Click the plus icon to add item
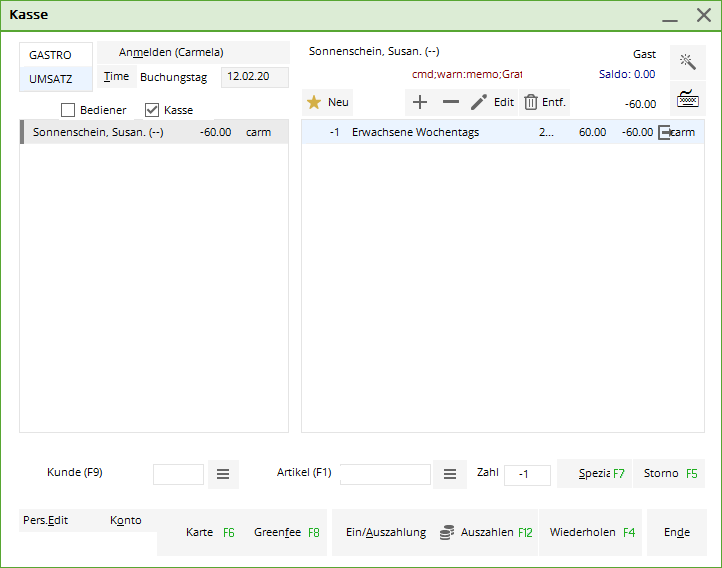 click(x=420, y=102)
